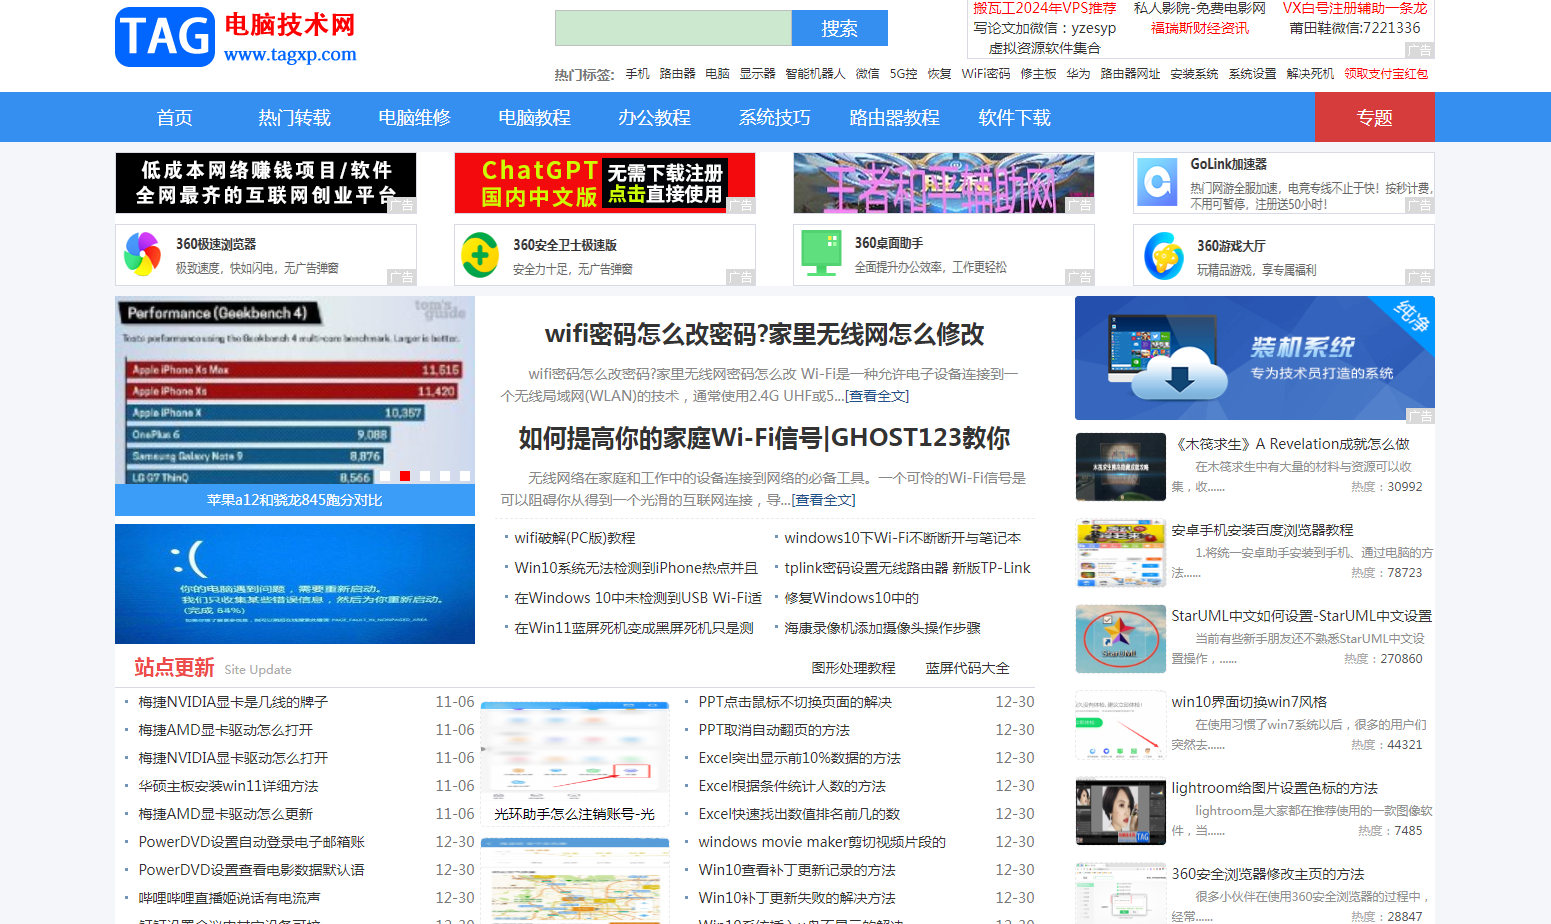
Task: Click 查看全文 under the Wi-Fi信号 article
Action: (824, 500)
